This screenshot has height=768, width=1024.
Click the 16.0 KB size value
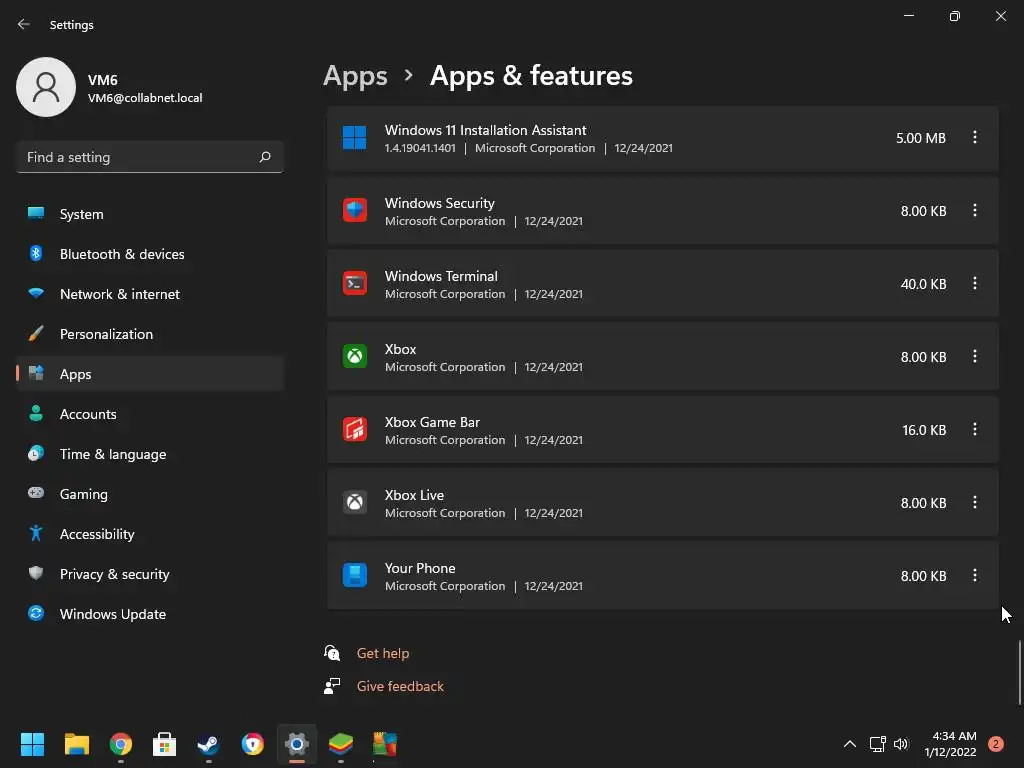[x=924, y=430]
